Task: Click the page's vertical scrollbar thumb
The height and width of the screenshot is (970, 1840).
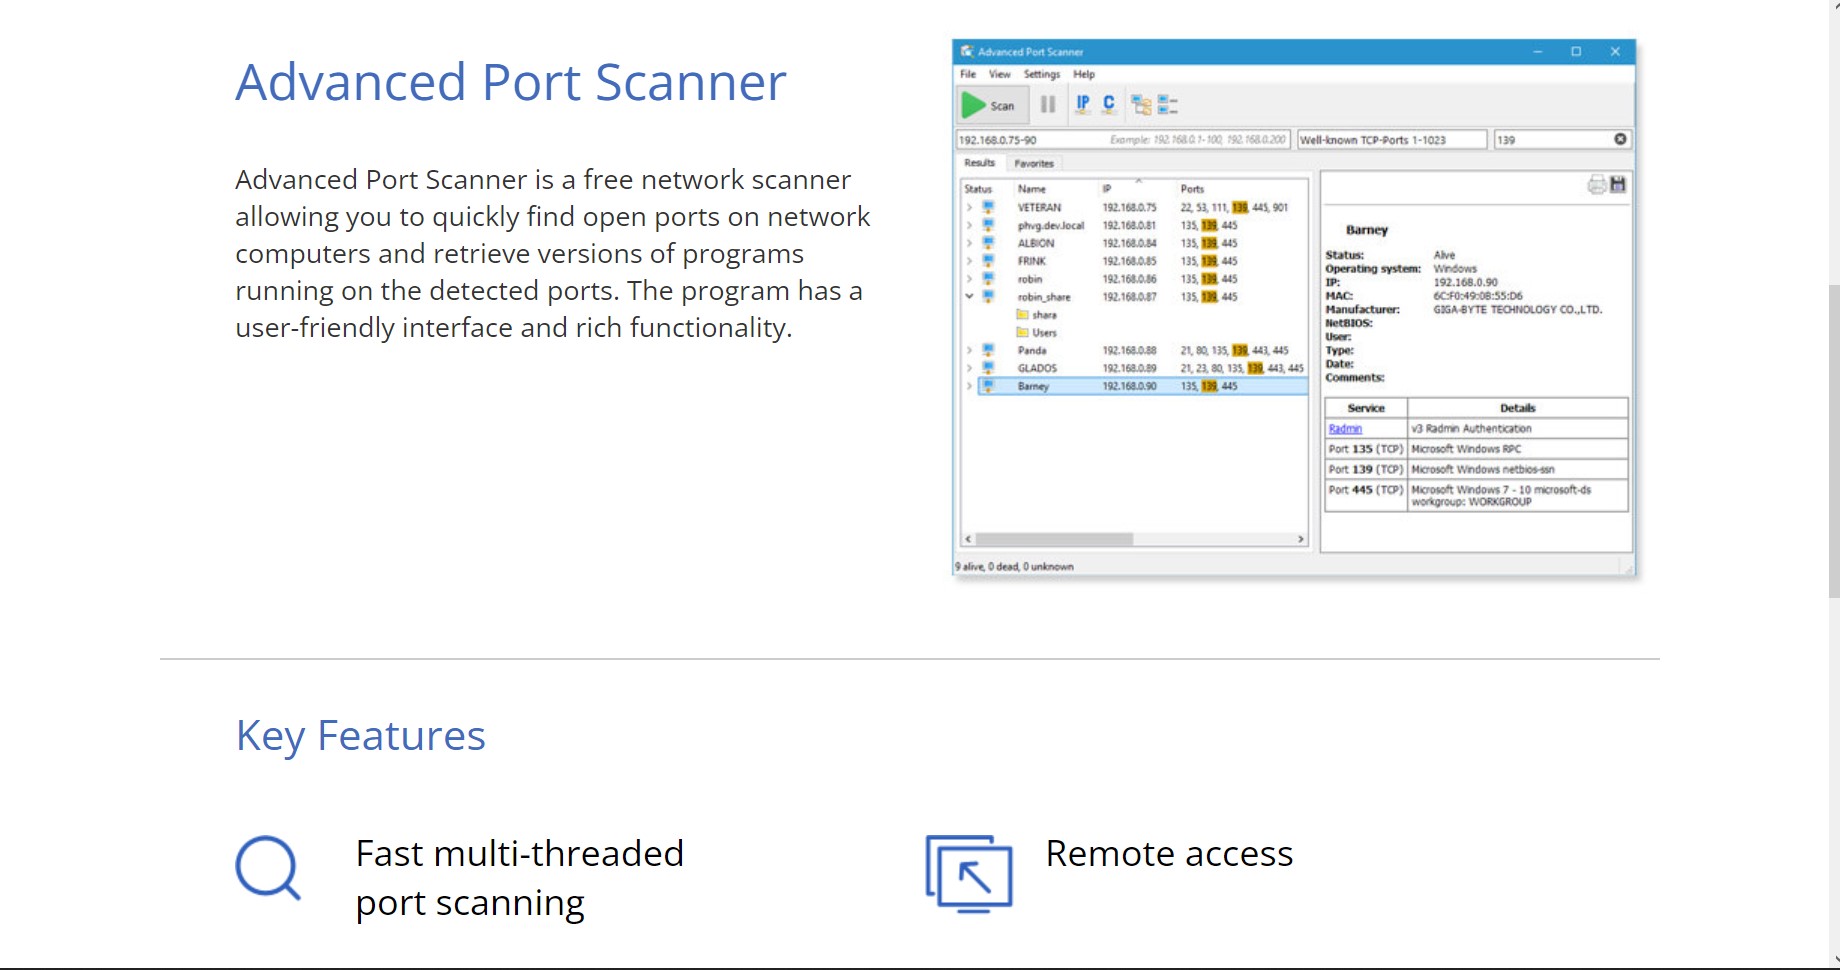Action: tap(1834, 441)
